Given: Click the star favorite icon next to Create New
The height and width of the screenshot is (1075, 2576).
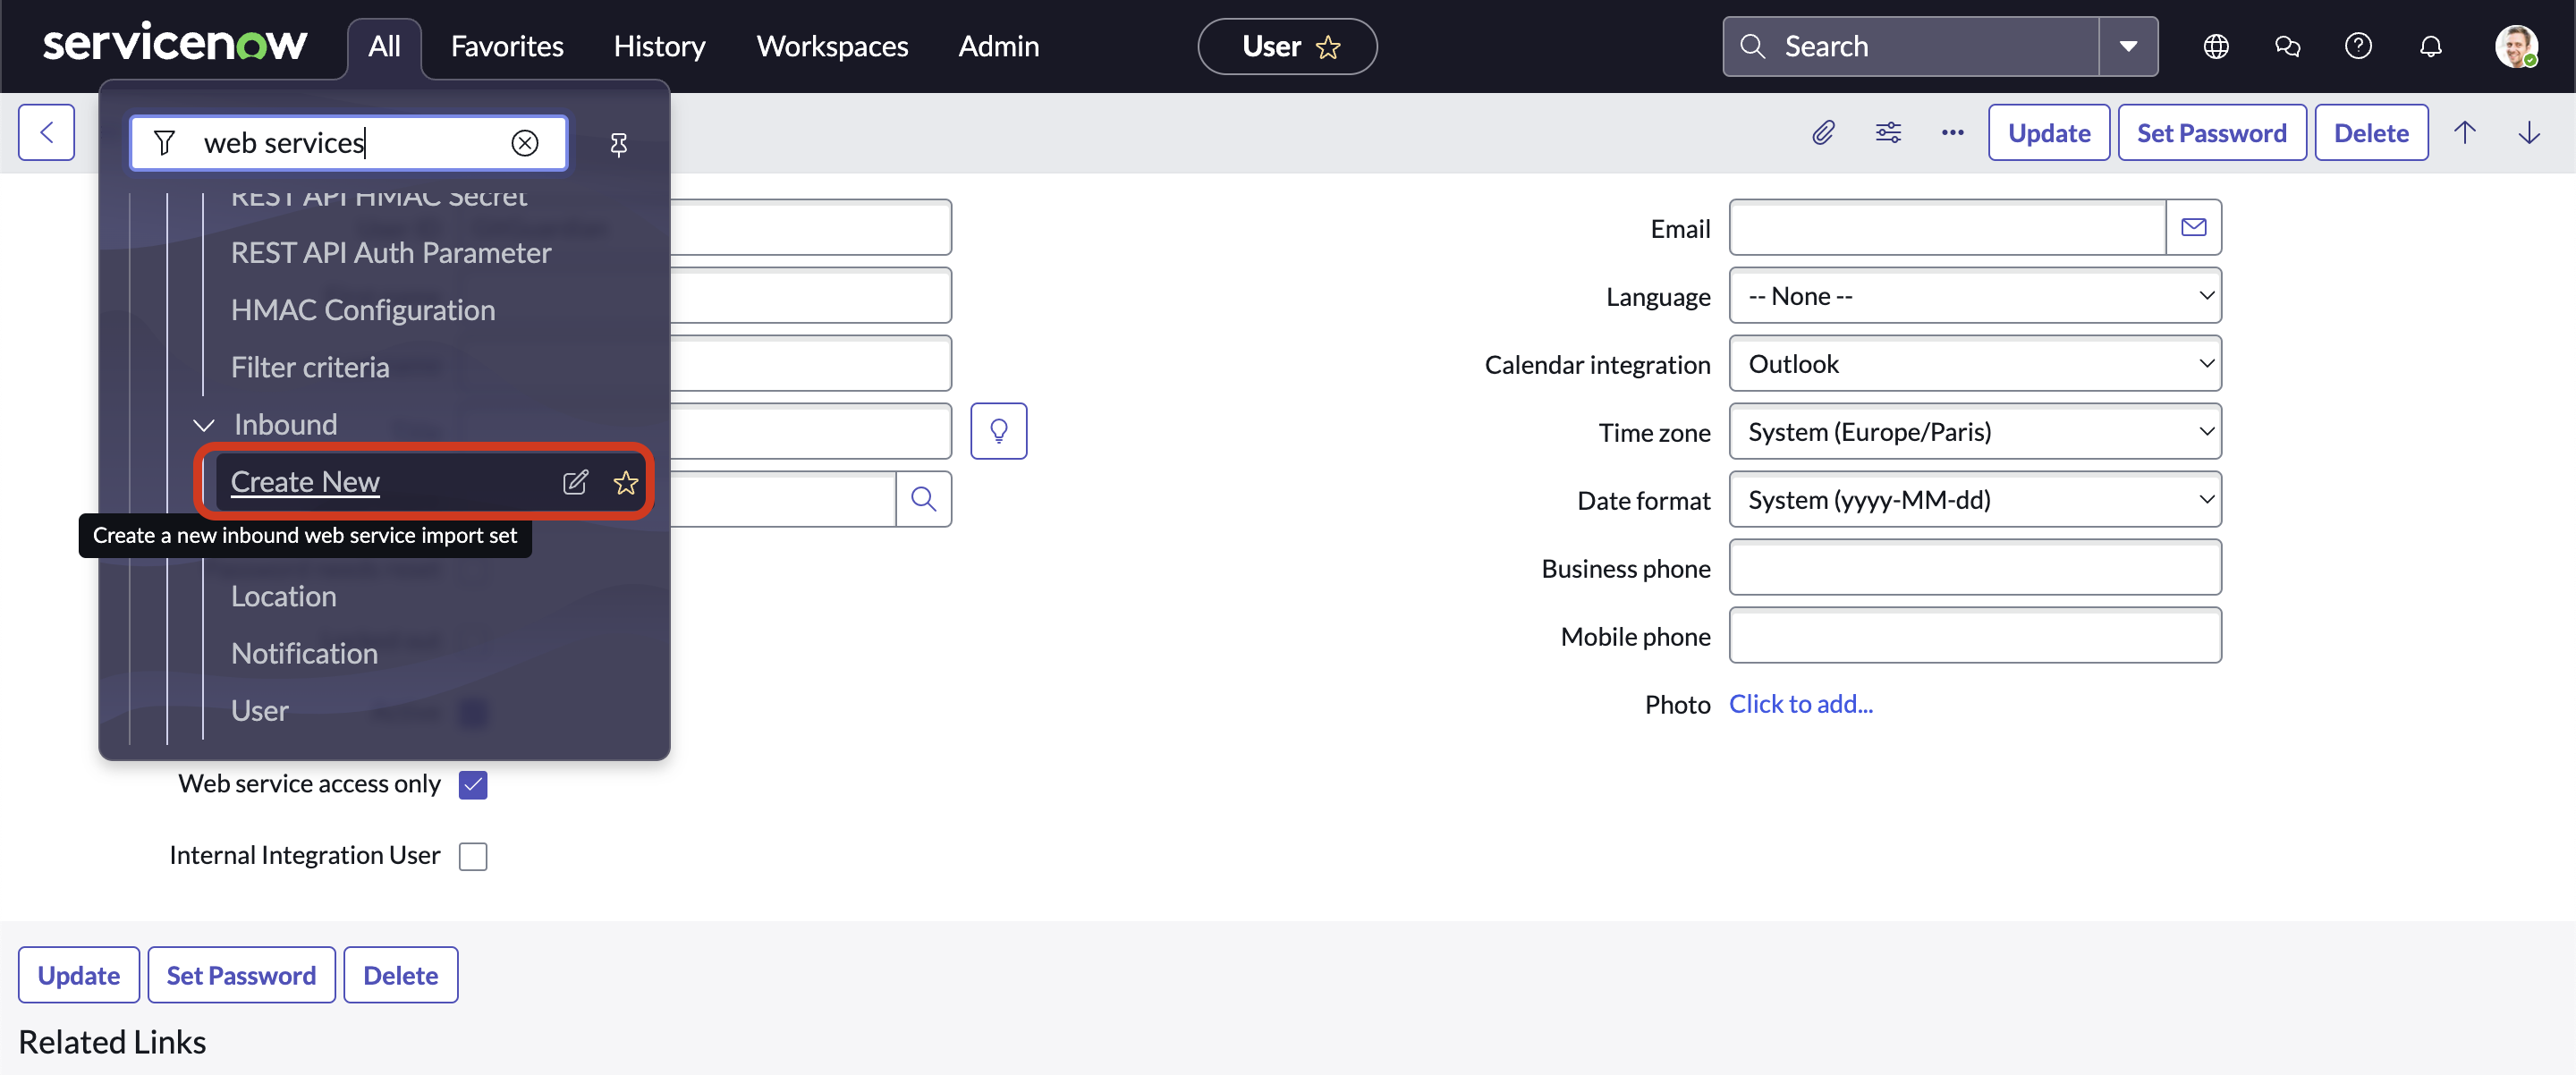Looking at the screenshot, I should point(624,482).
